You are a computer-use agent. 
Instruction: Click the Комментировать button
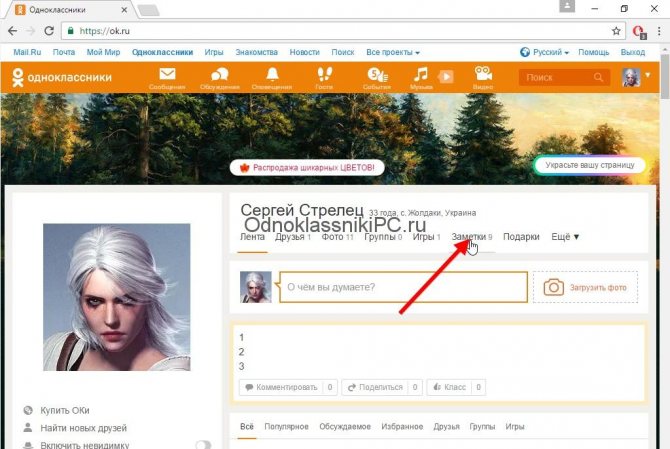point(288,387)
